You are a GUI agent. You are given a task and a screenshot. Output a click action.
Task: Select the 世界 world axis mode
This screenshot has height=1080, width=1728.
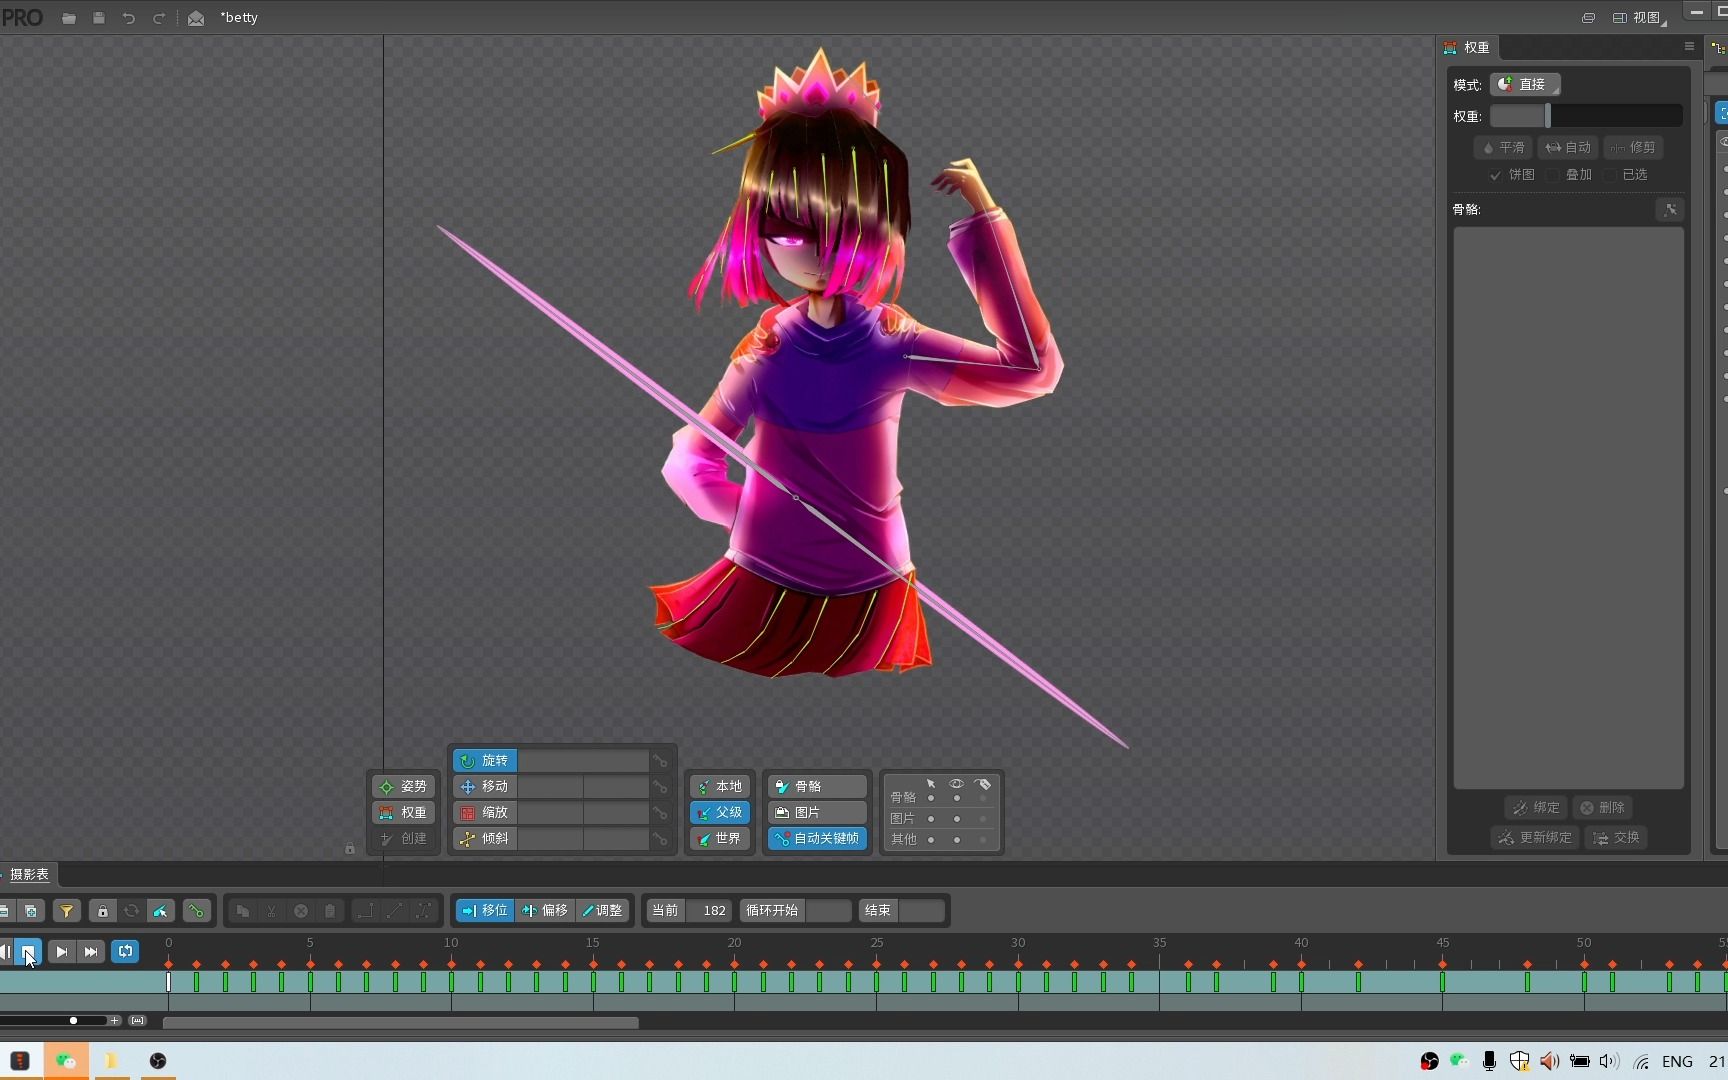pos(720,838)
